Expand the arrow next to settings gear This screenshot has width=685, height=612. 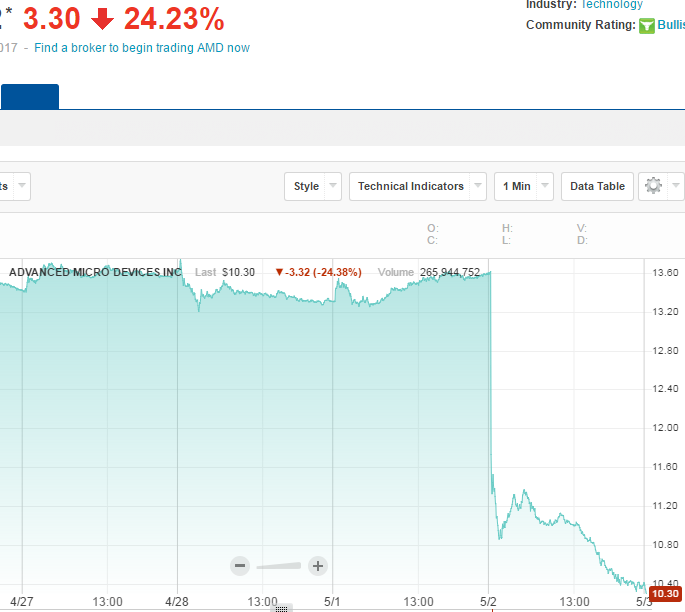coord(677,186)
